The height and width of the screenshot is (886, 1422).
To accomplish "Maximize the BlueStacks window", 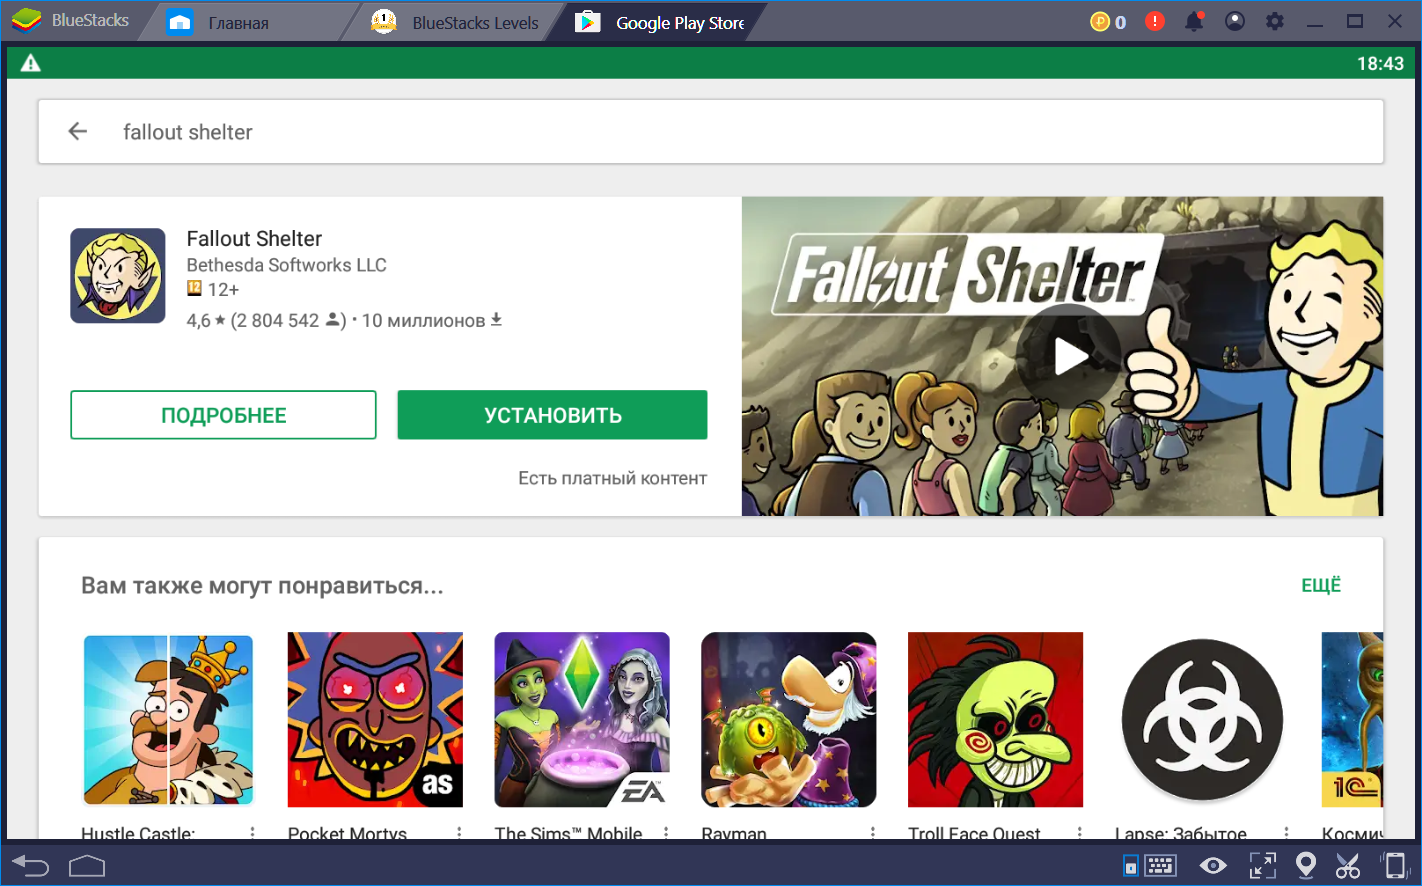I will 1355,21.
